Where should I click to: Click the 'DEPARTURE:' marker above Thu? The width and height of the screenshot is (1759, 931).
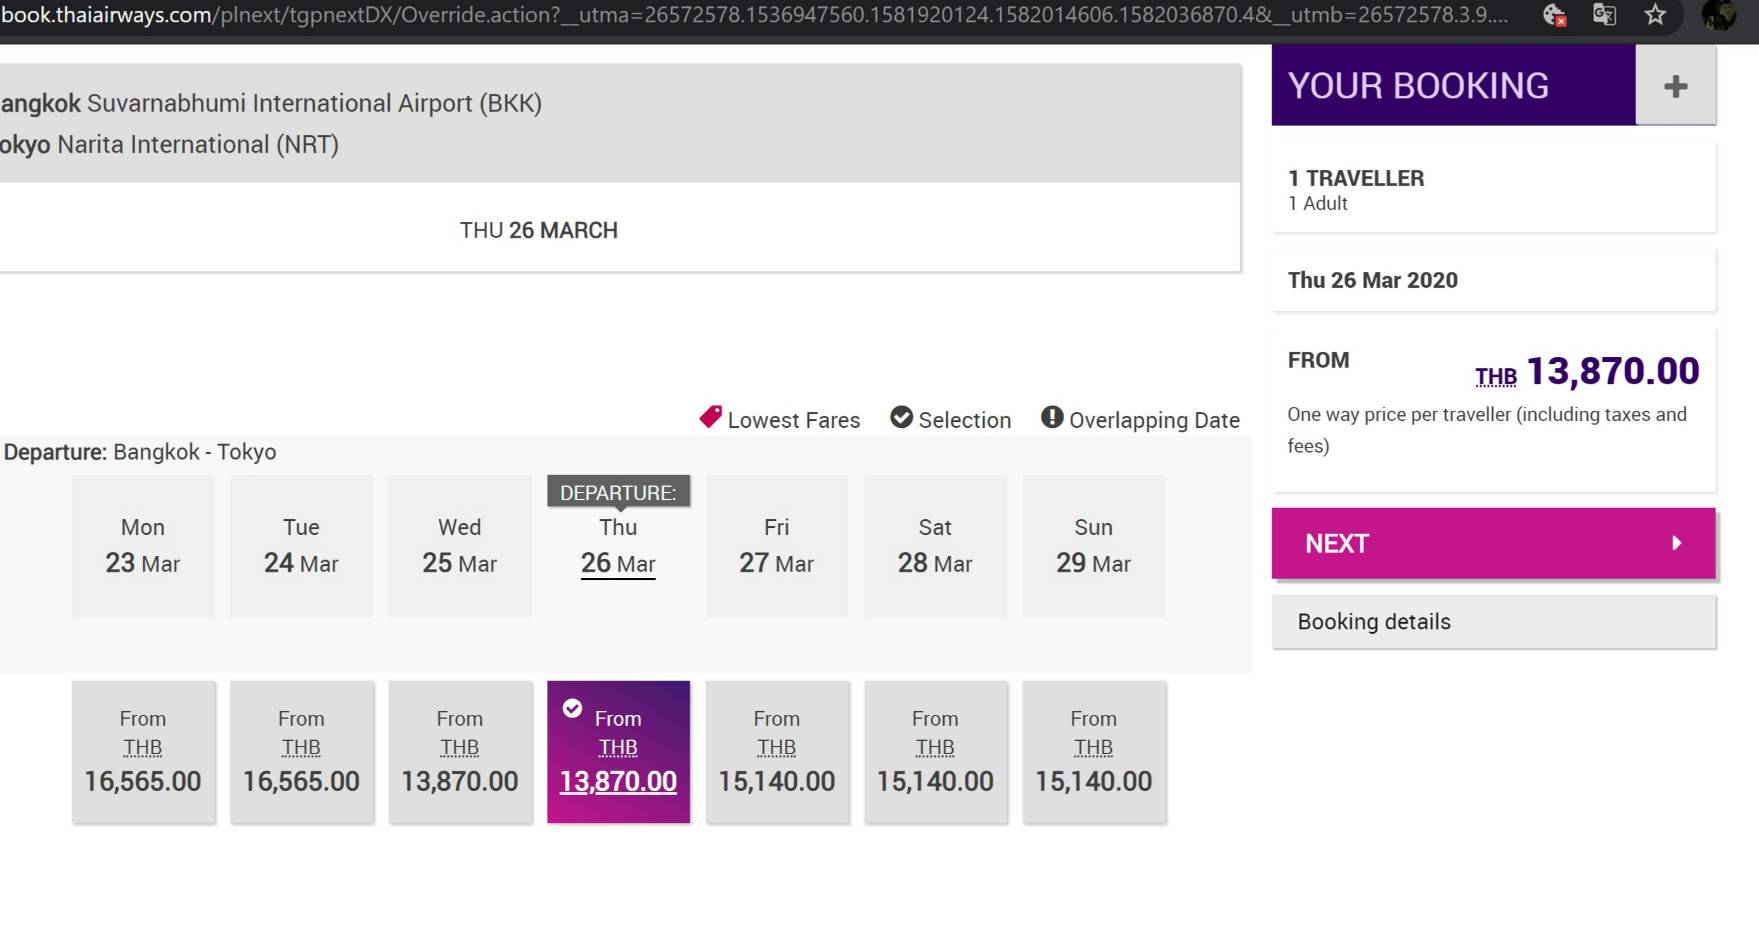(618, 492)
